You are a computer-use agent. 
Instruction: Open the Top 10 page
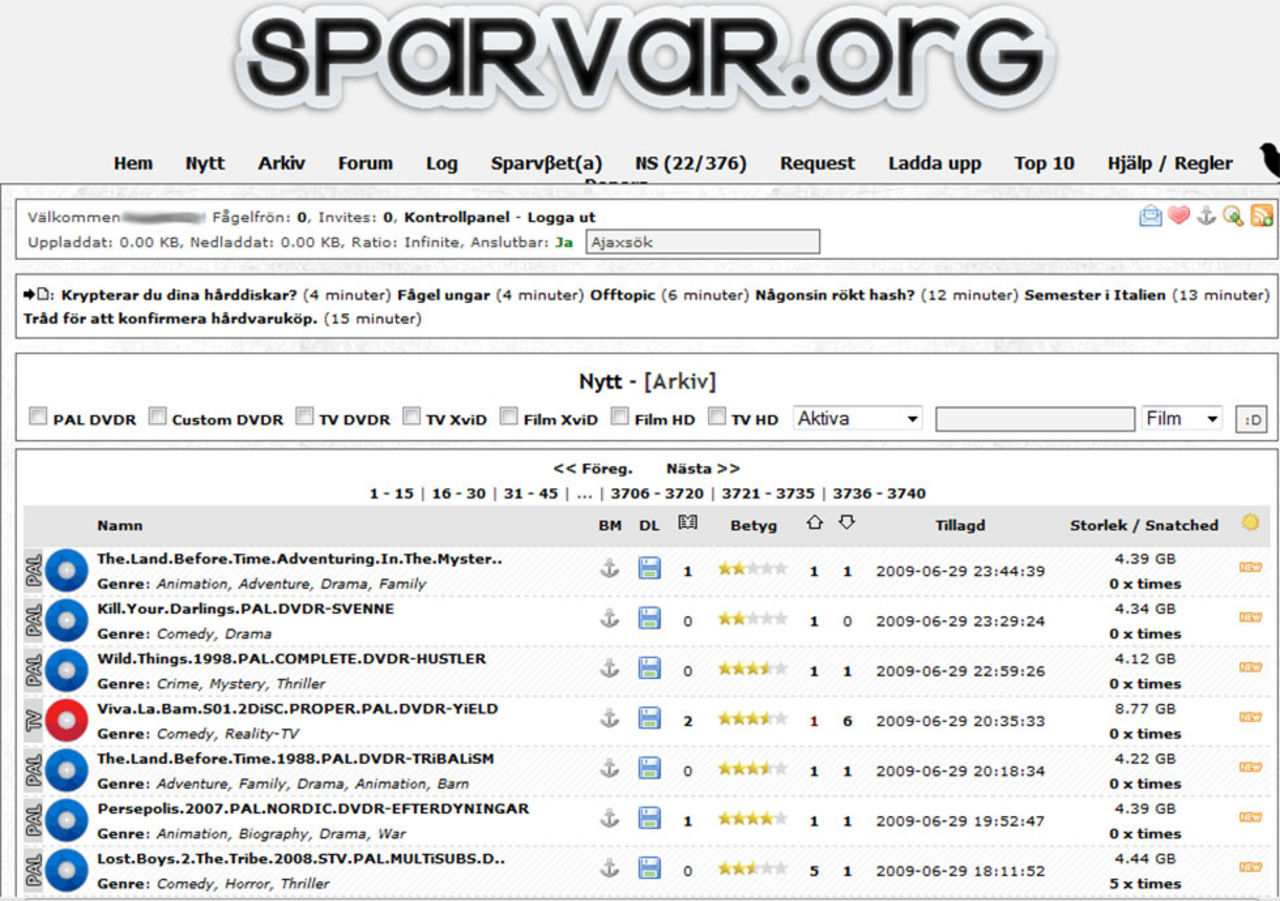coord(1043,163)
